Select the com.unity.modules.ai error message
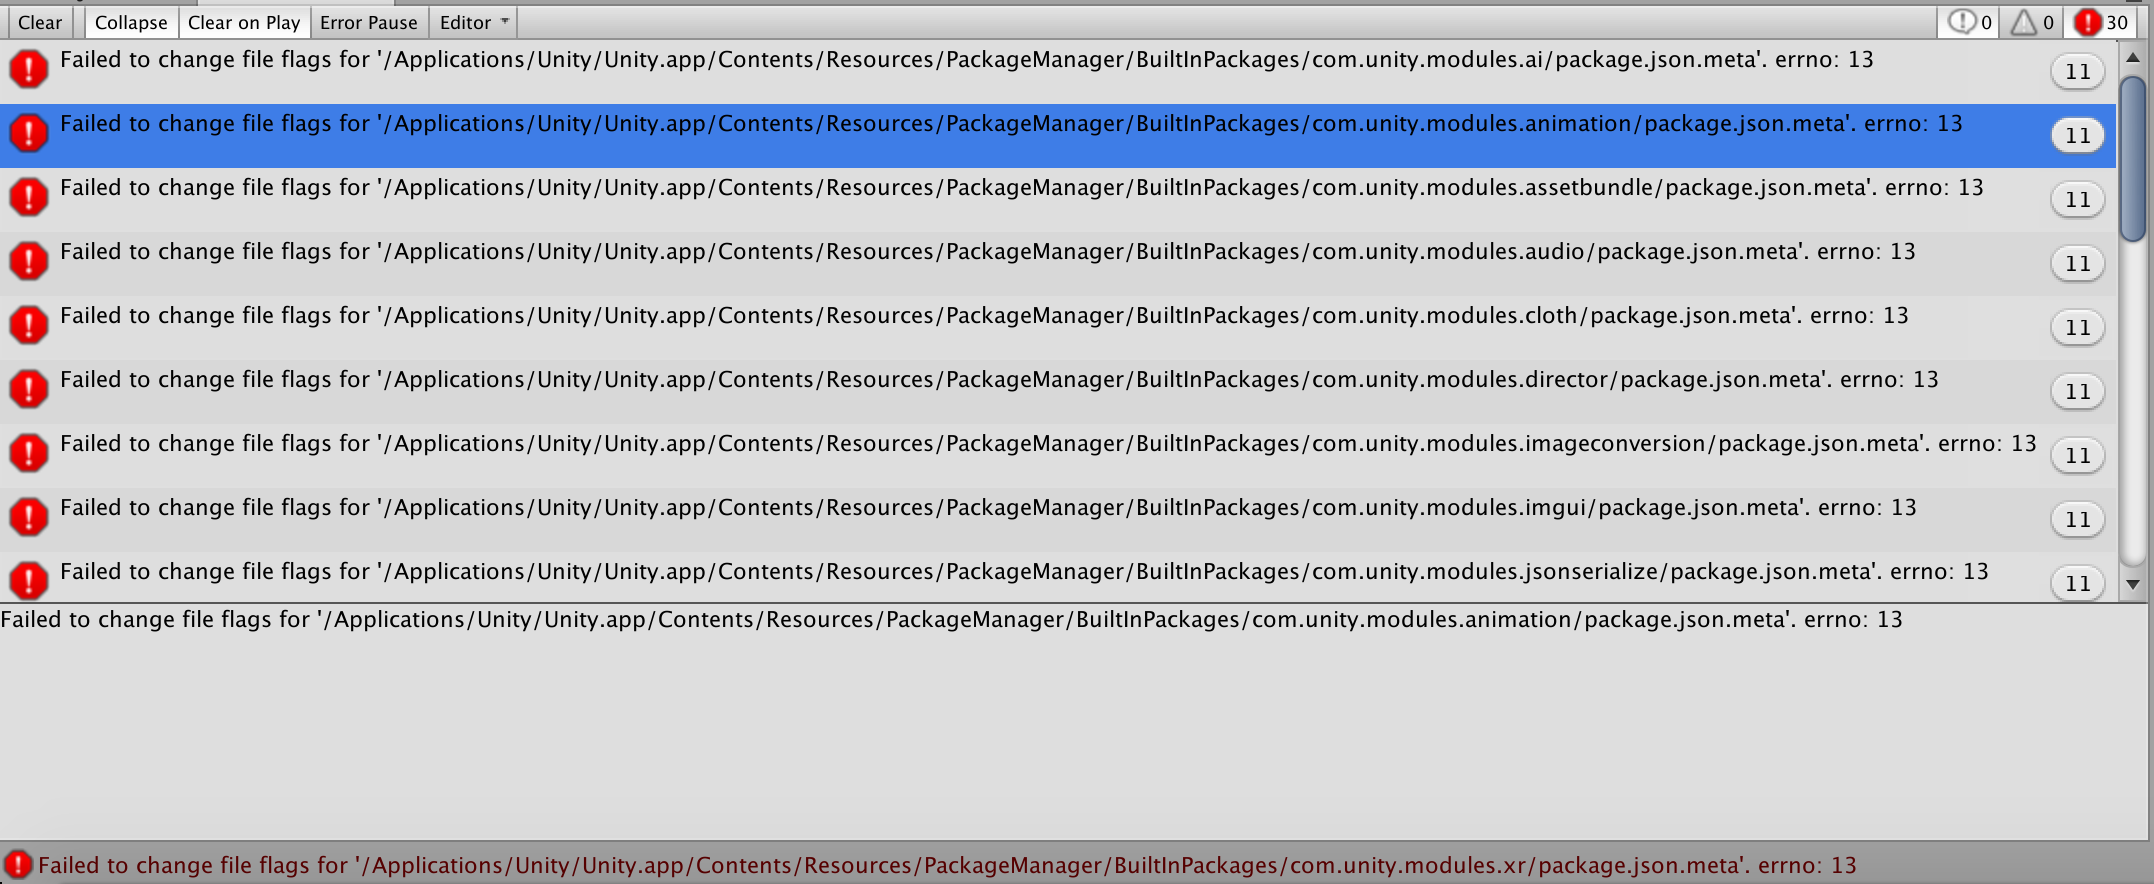The height and width of the screenshot is (884, 2154). click(1058, 72)
